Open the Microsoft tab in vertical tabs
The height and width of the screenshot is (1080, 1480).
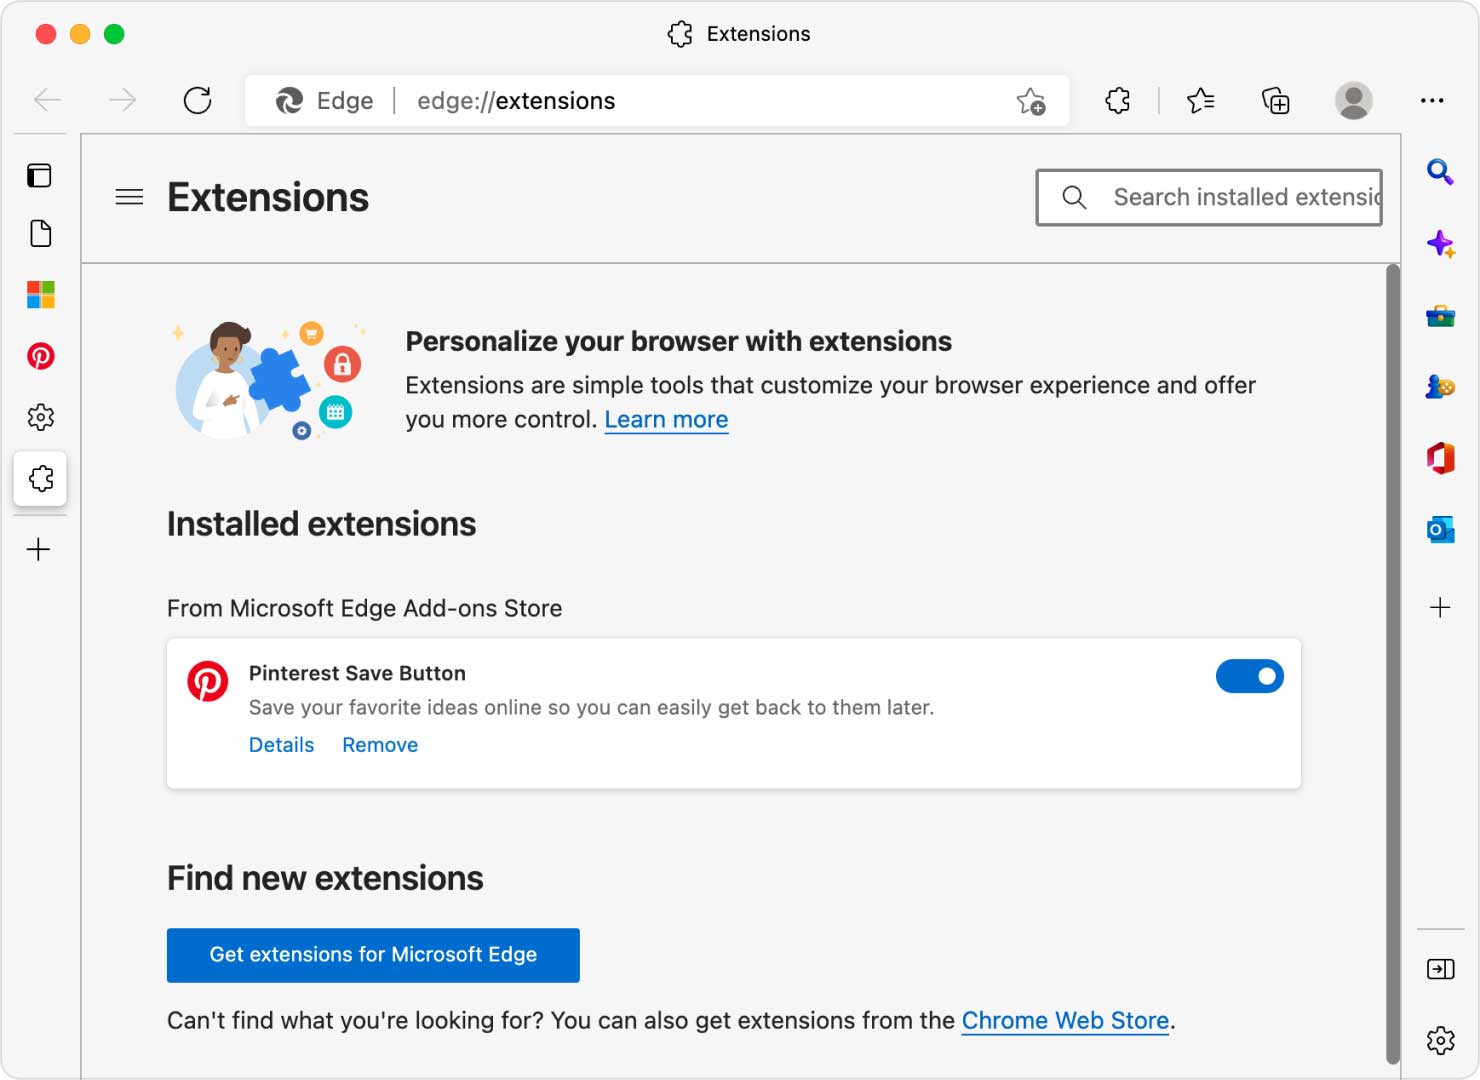[40, 295]
